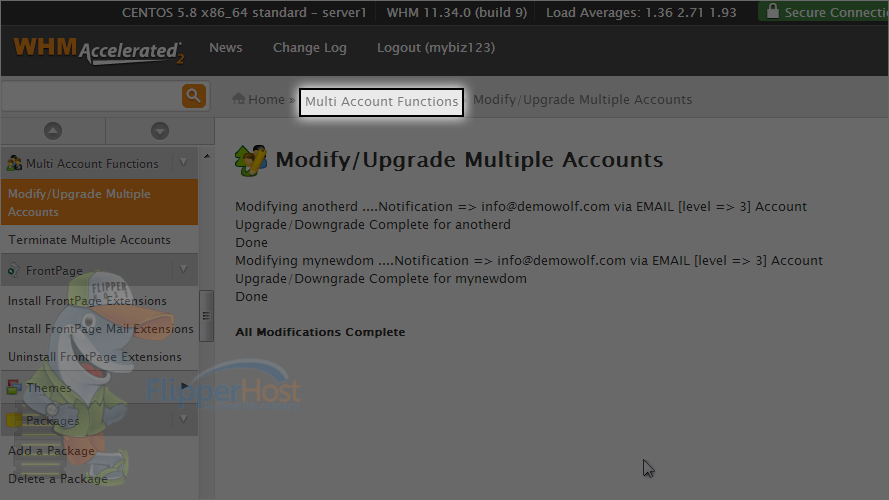
Task: Click the FrontPage sidebar header
Action: [100, 270]
